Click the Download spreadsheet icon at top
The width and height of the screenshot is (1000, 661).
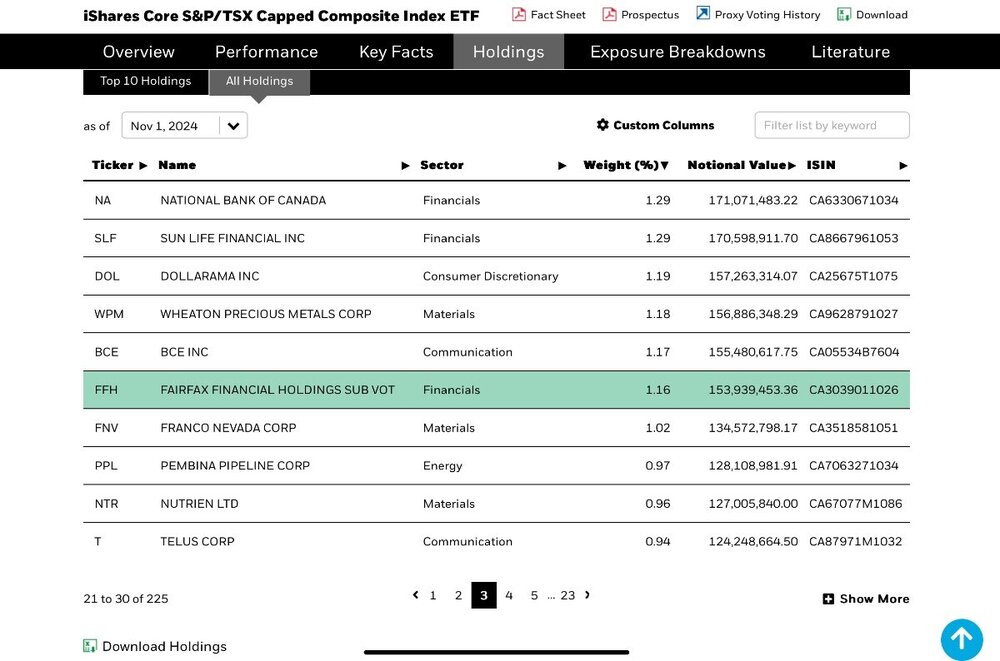click(844, 15)
